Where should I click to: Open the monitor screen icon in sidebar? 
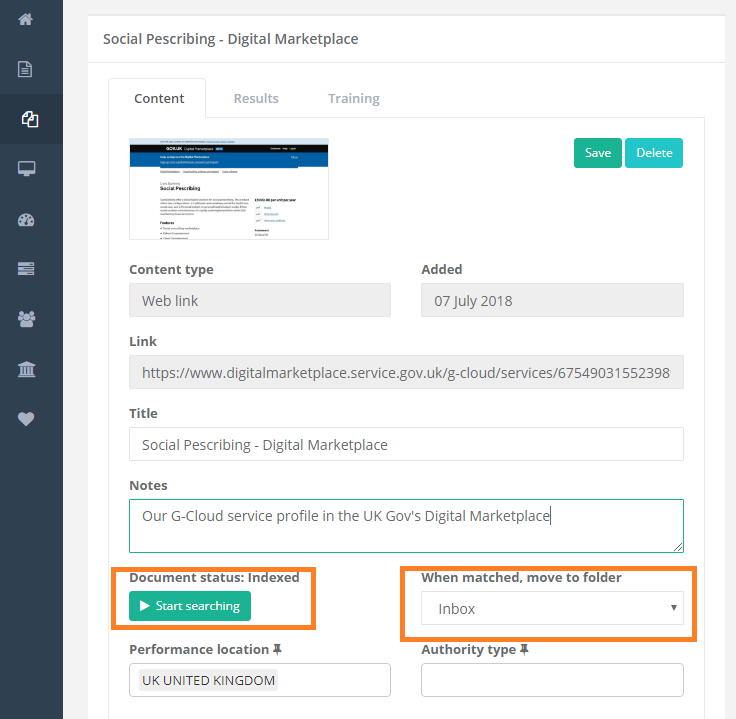pyautogui.click(x=26, y=168)
